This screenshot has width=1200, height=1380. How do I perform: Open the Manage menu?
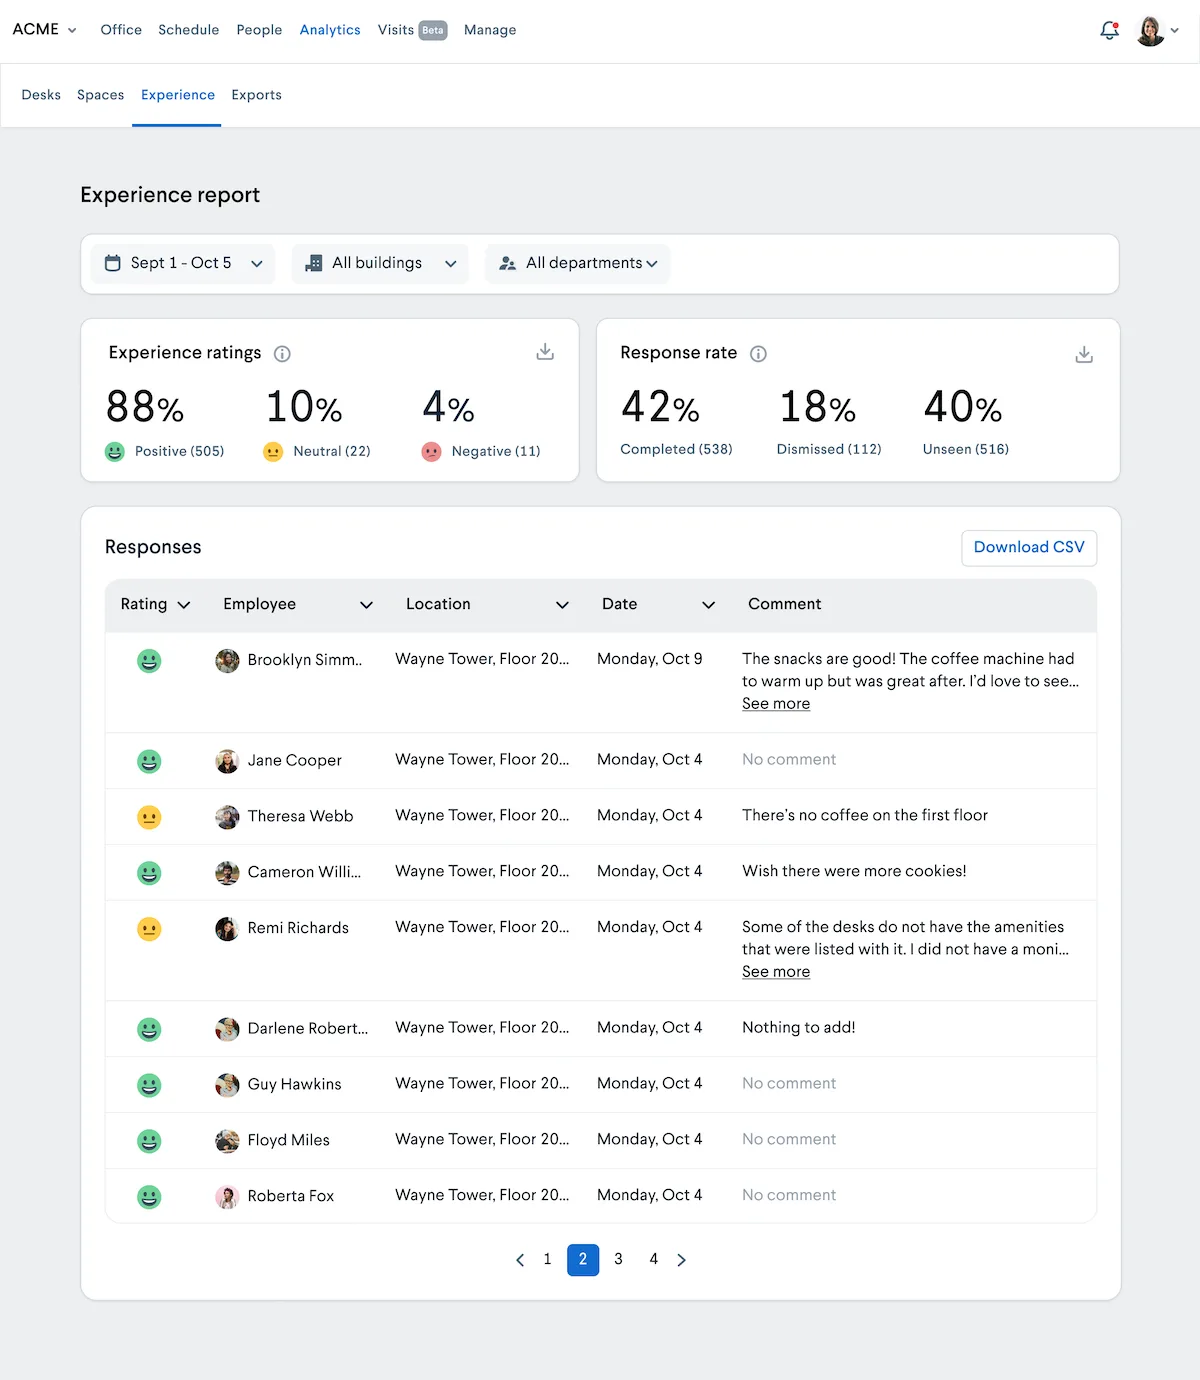click(x=490, y=30)
